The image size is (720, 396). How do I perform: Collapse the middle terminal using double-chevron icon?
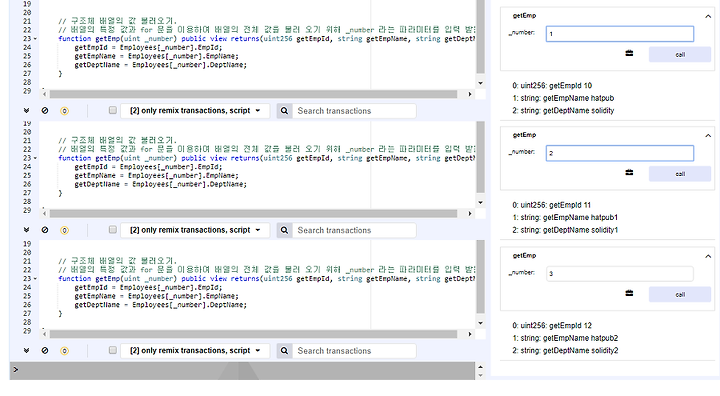click(26, 230)
